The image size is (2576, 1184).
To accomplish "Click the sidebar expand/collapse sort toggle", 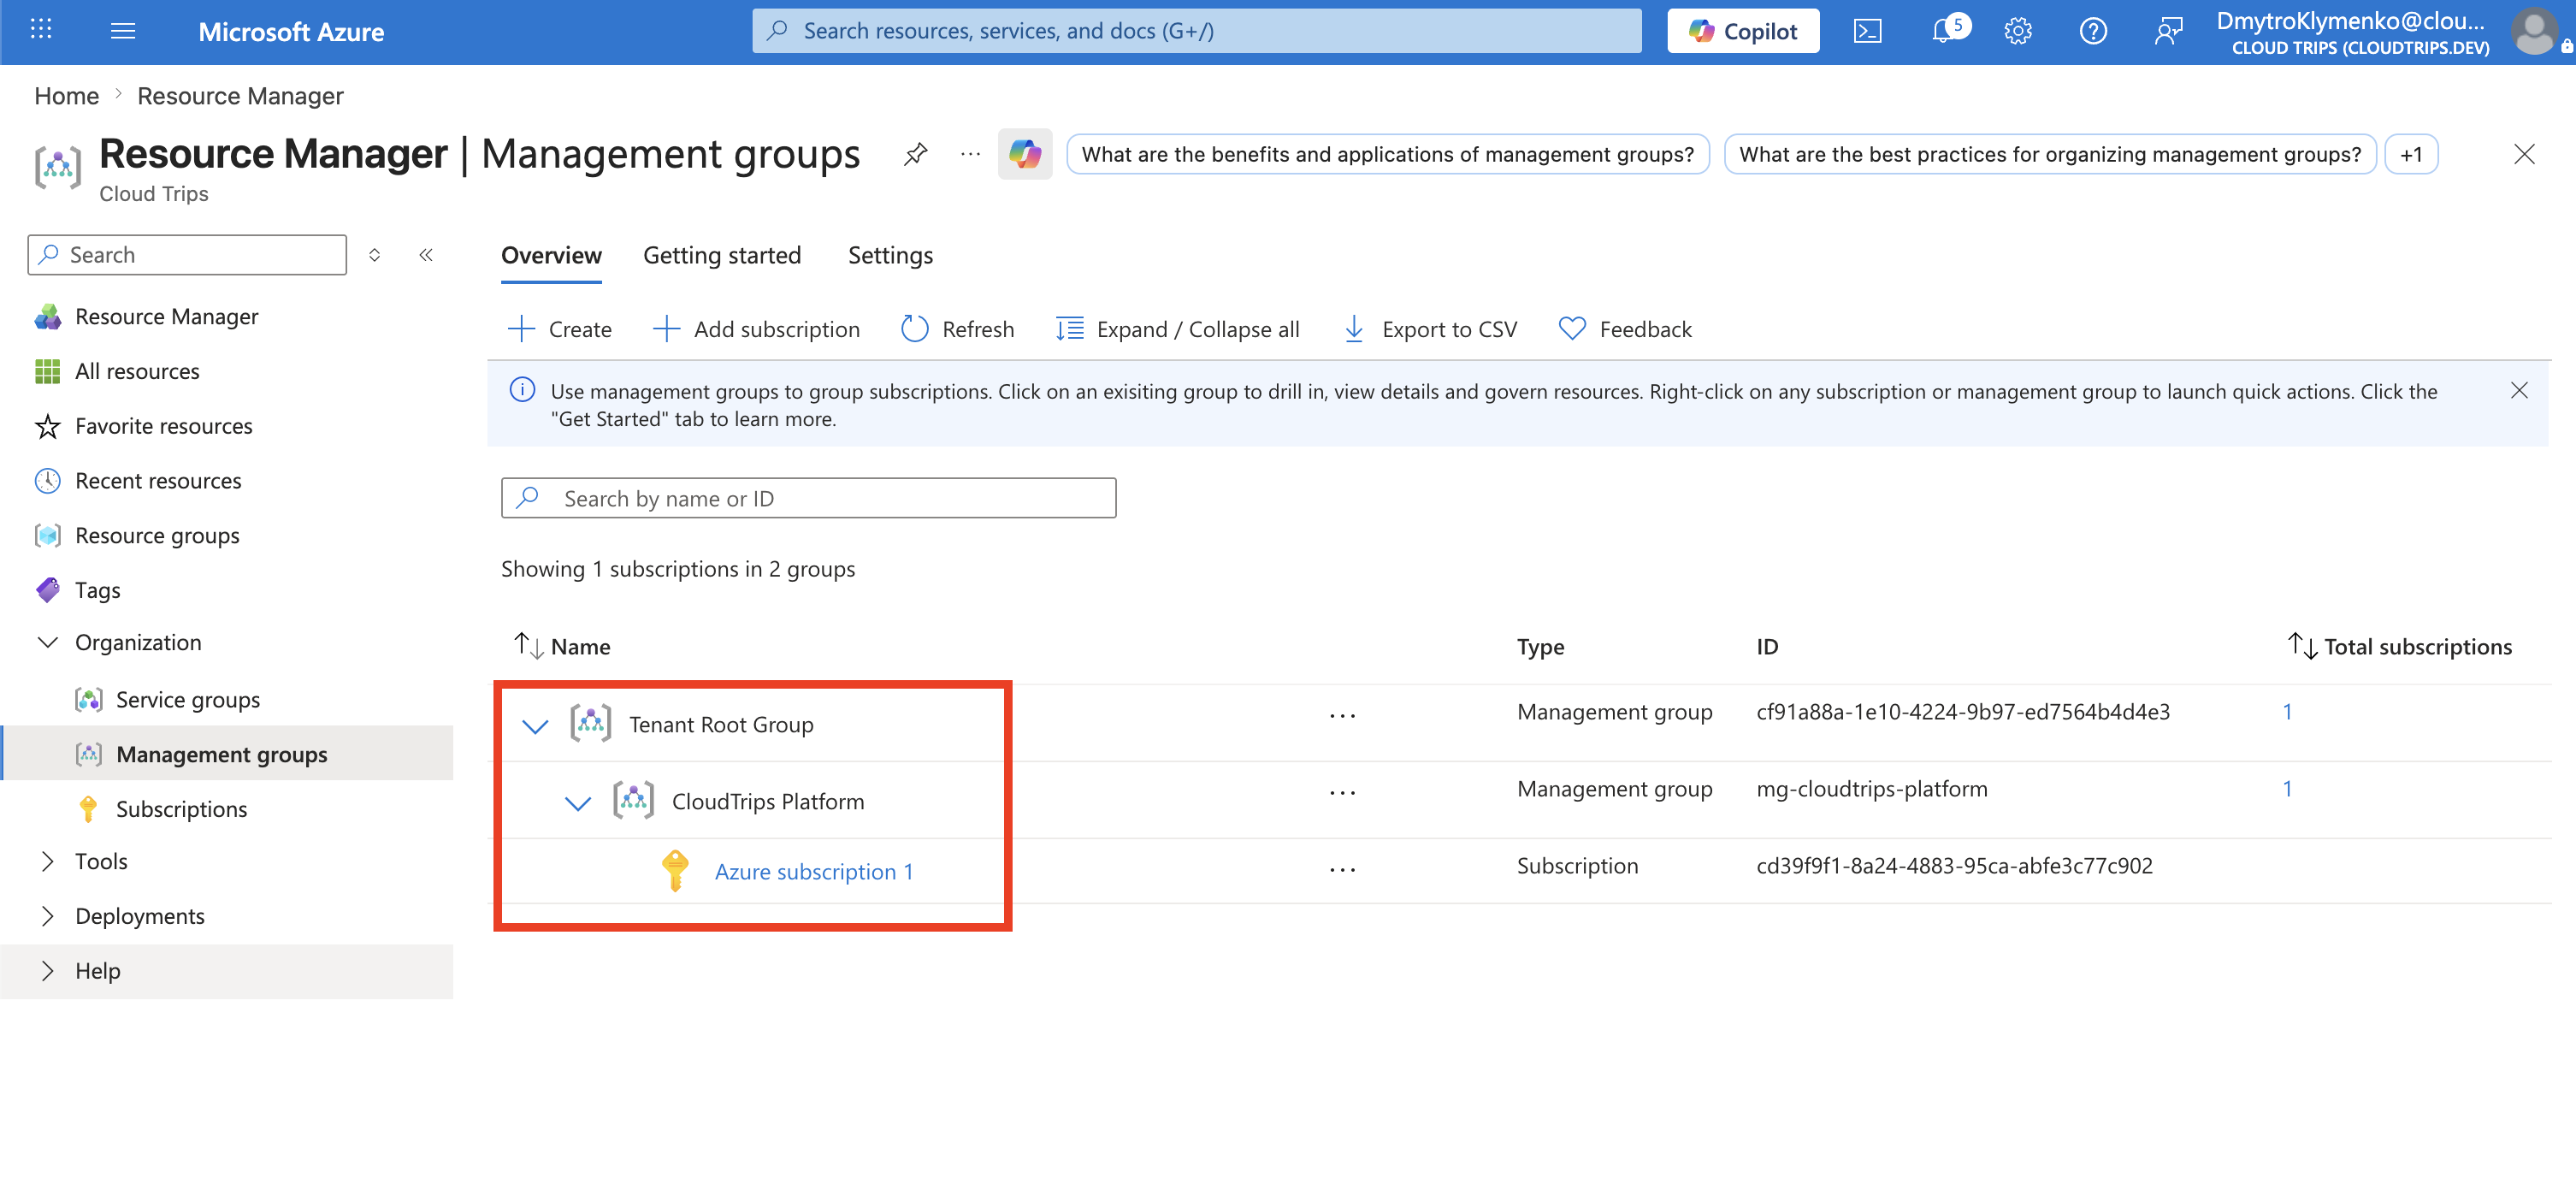I will 374,255.
